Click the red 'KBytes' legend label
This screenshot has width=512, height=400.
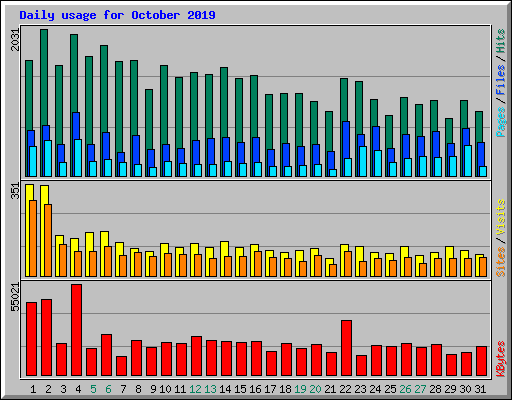(501, 359)
